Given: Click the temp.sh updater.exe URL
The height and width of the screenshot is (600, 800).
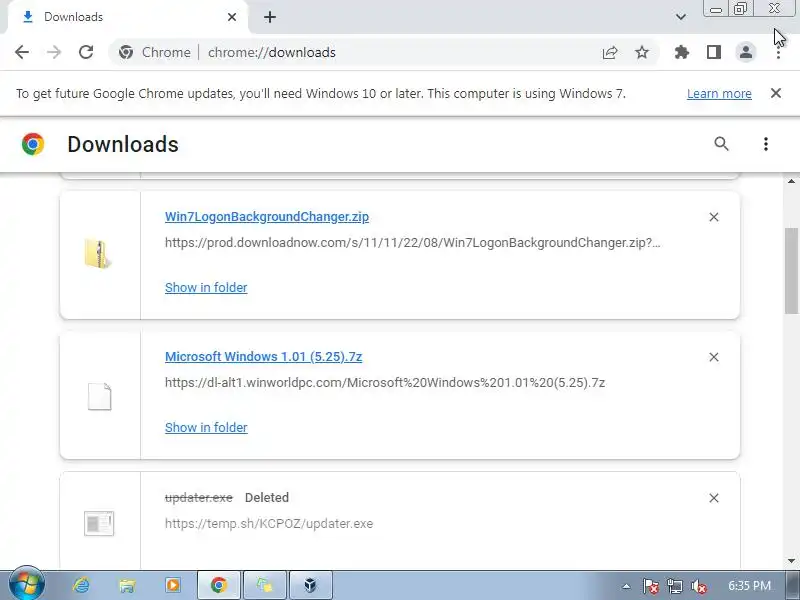Looking at the screenshot, I should click(x=269, y=523).
